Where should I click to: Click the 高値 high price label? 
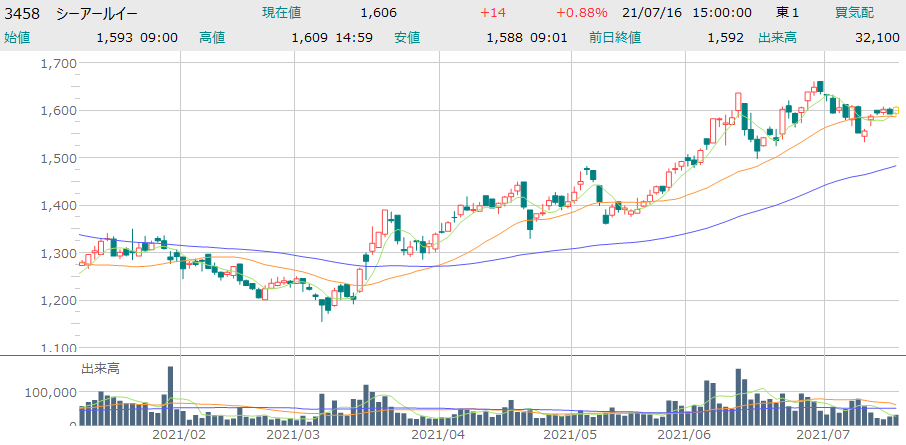[212, 38]
